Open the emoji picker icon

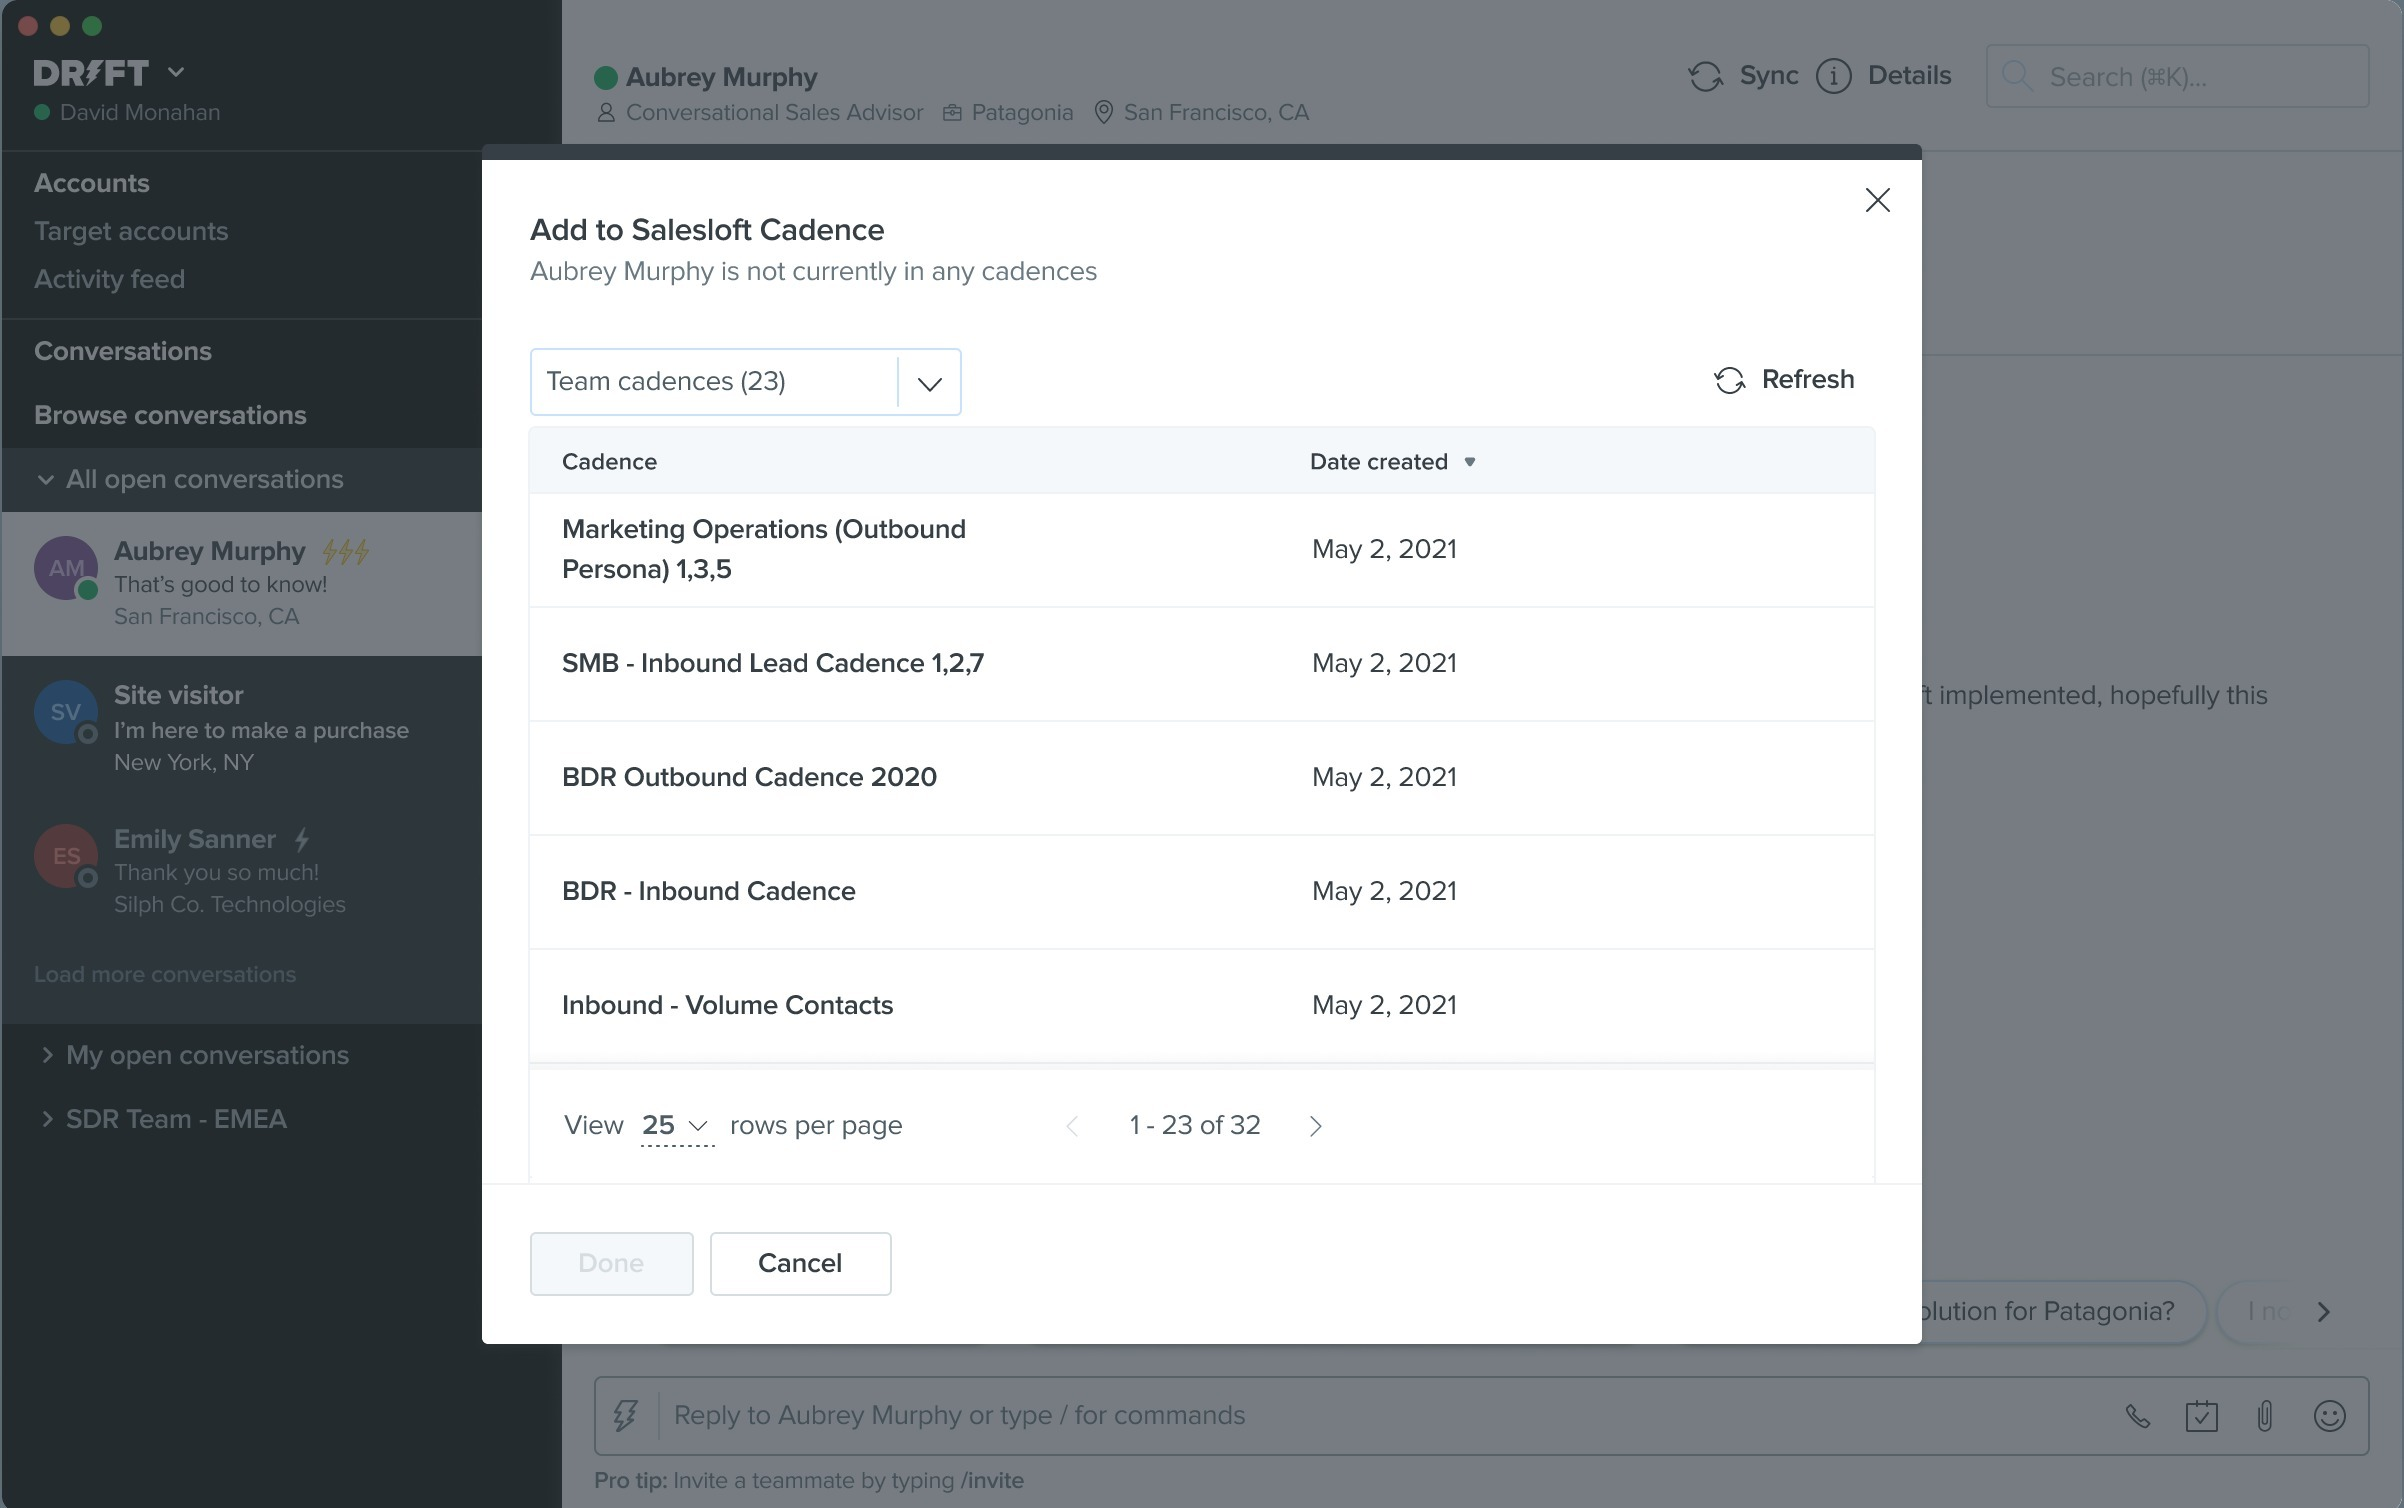click(2329, 1416)
